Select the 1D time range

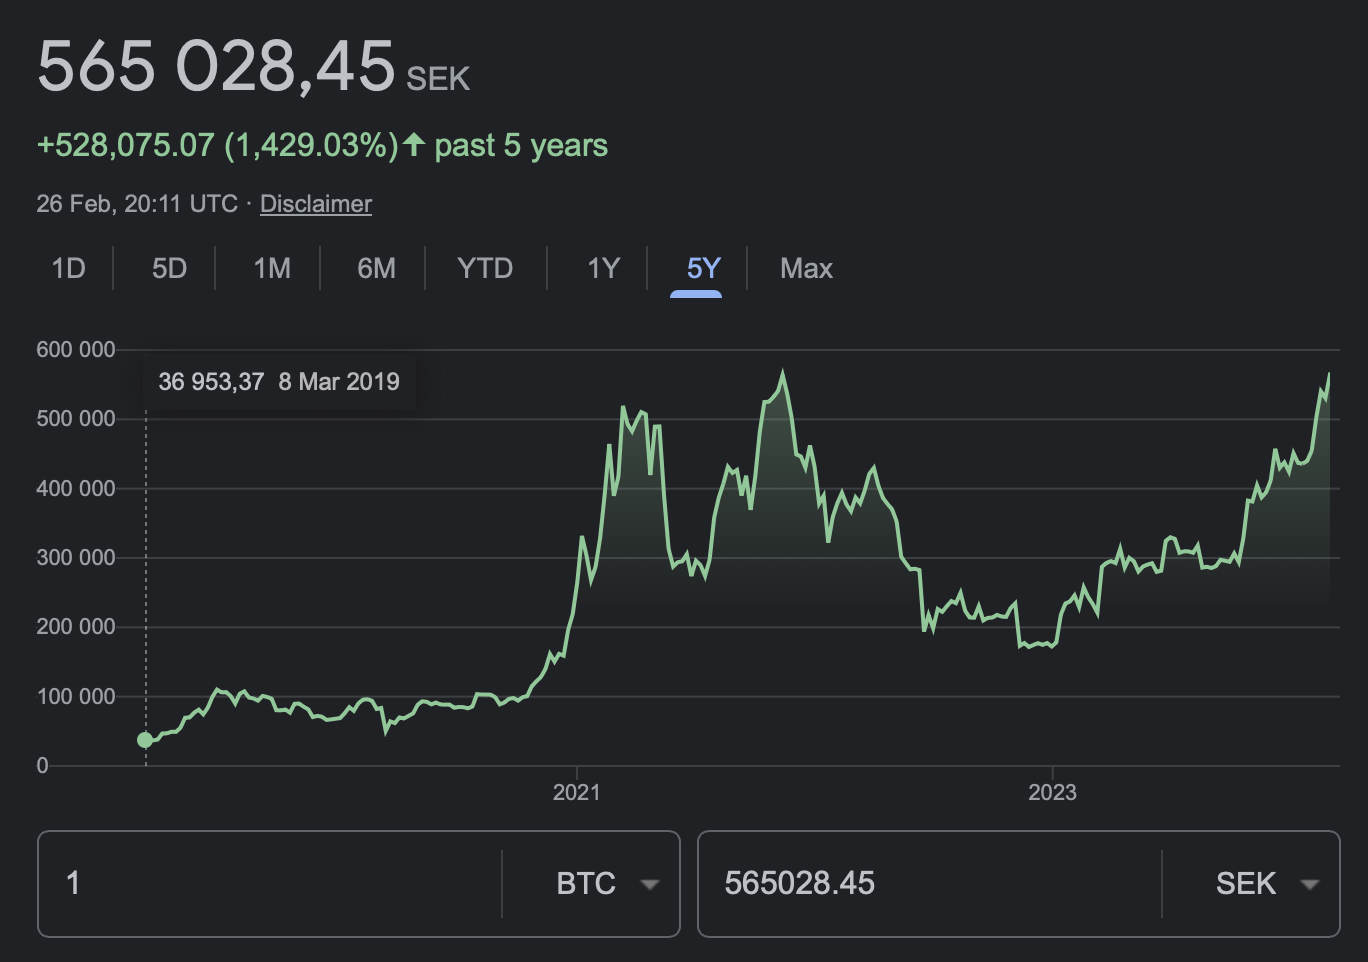point(68,268)
